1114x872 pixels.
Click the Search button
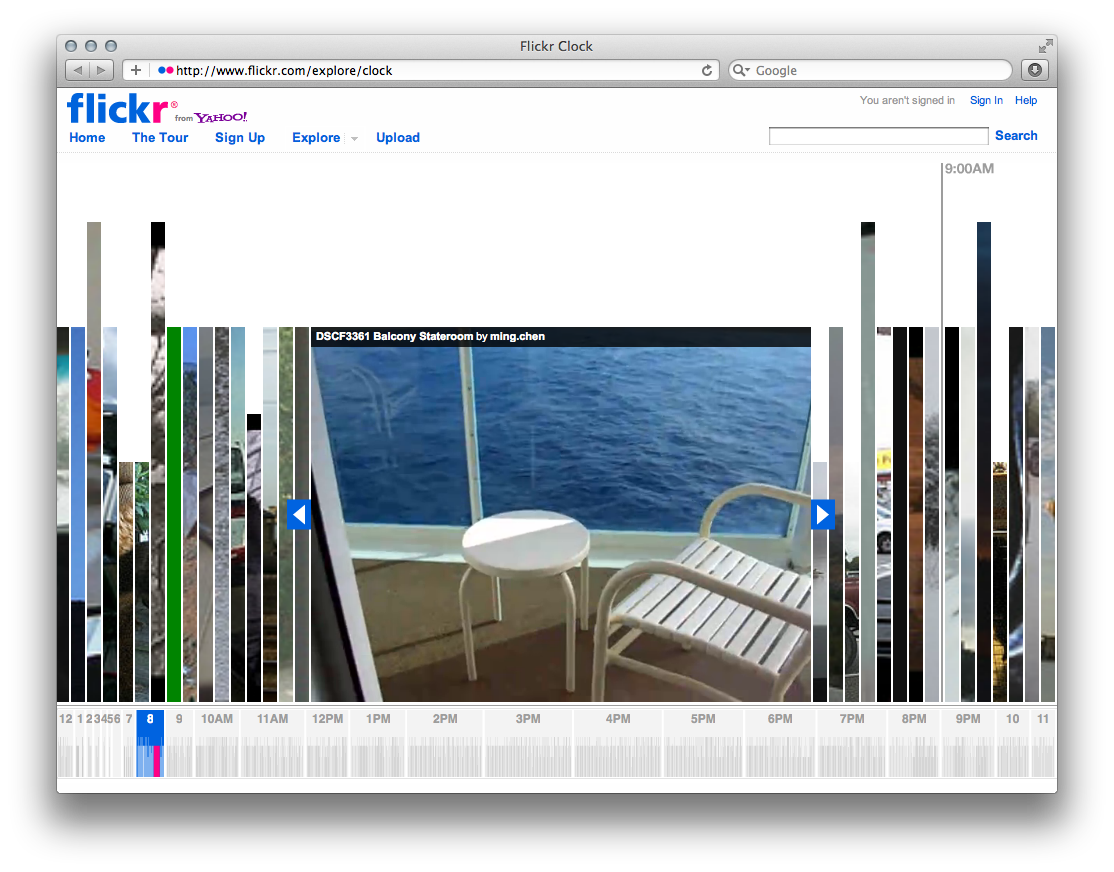(x=1016, y=135)
